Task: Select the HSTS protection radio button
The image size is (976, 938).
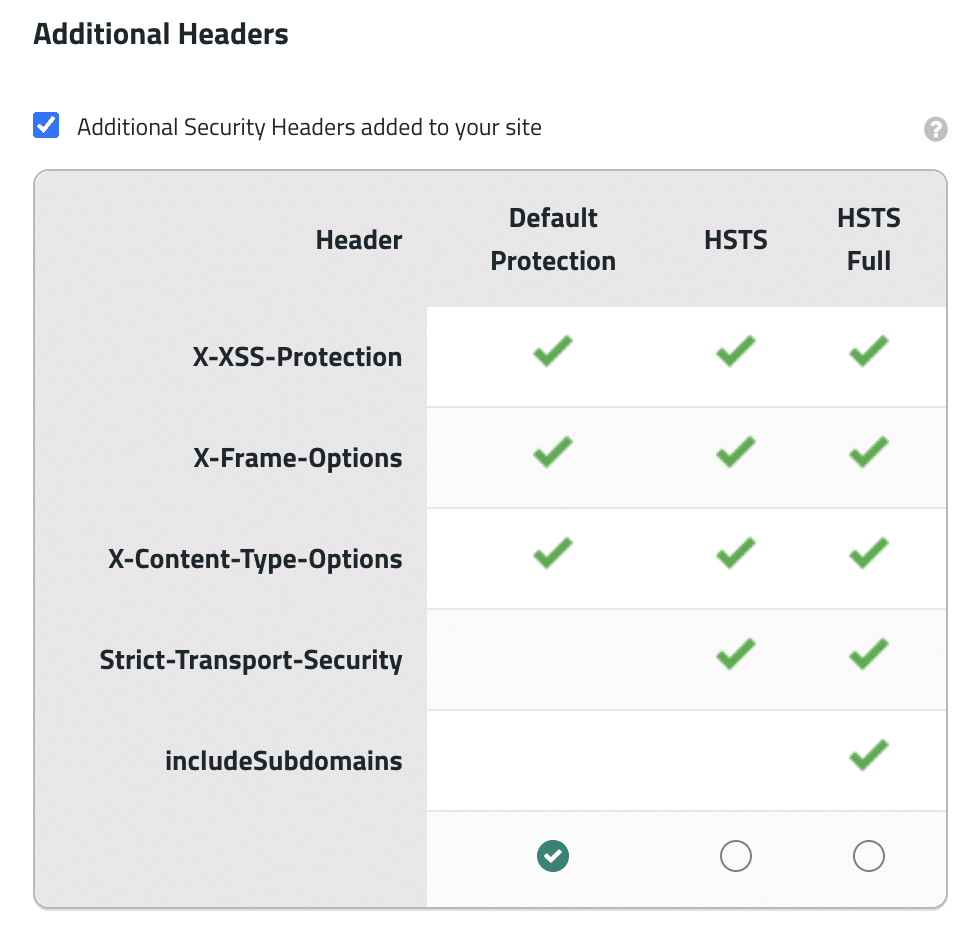Action: pyautogui.click(x=736, y=856)
